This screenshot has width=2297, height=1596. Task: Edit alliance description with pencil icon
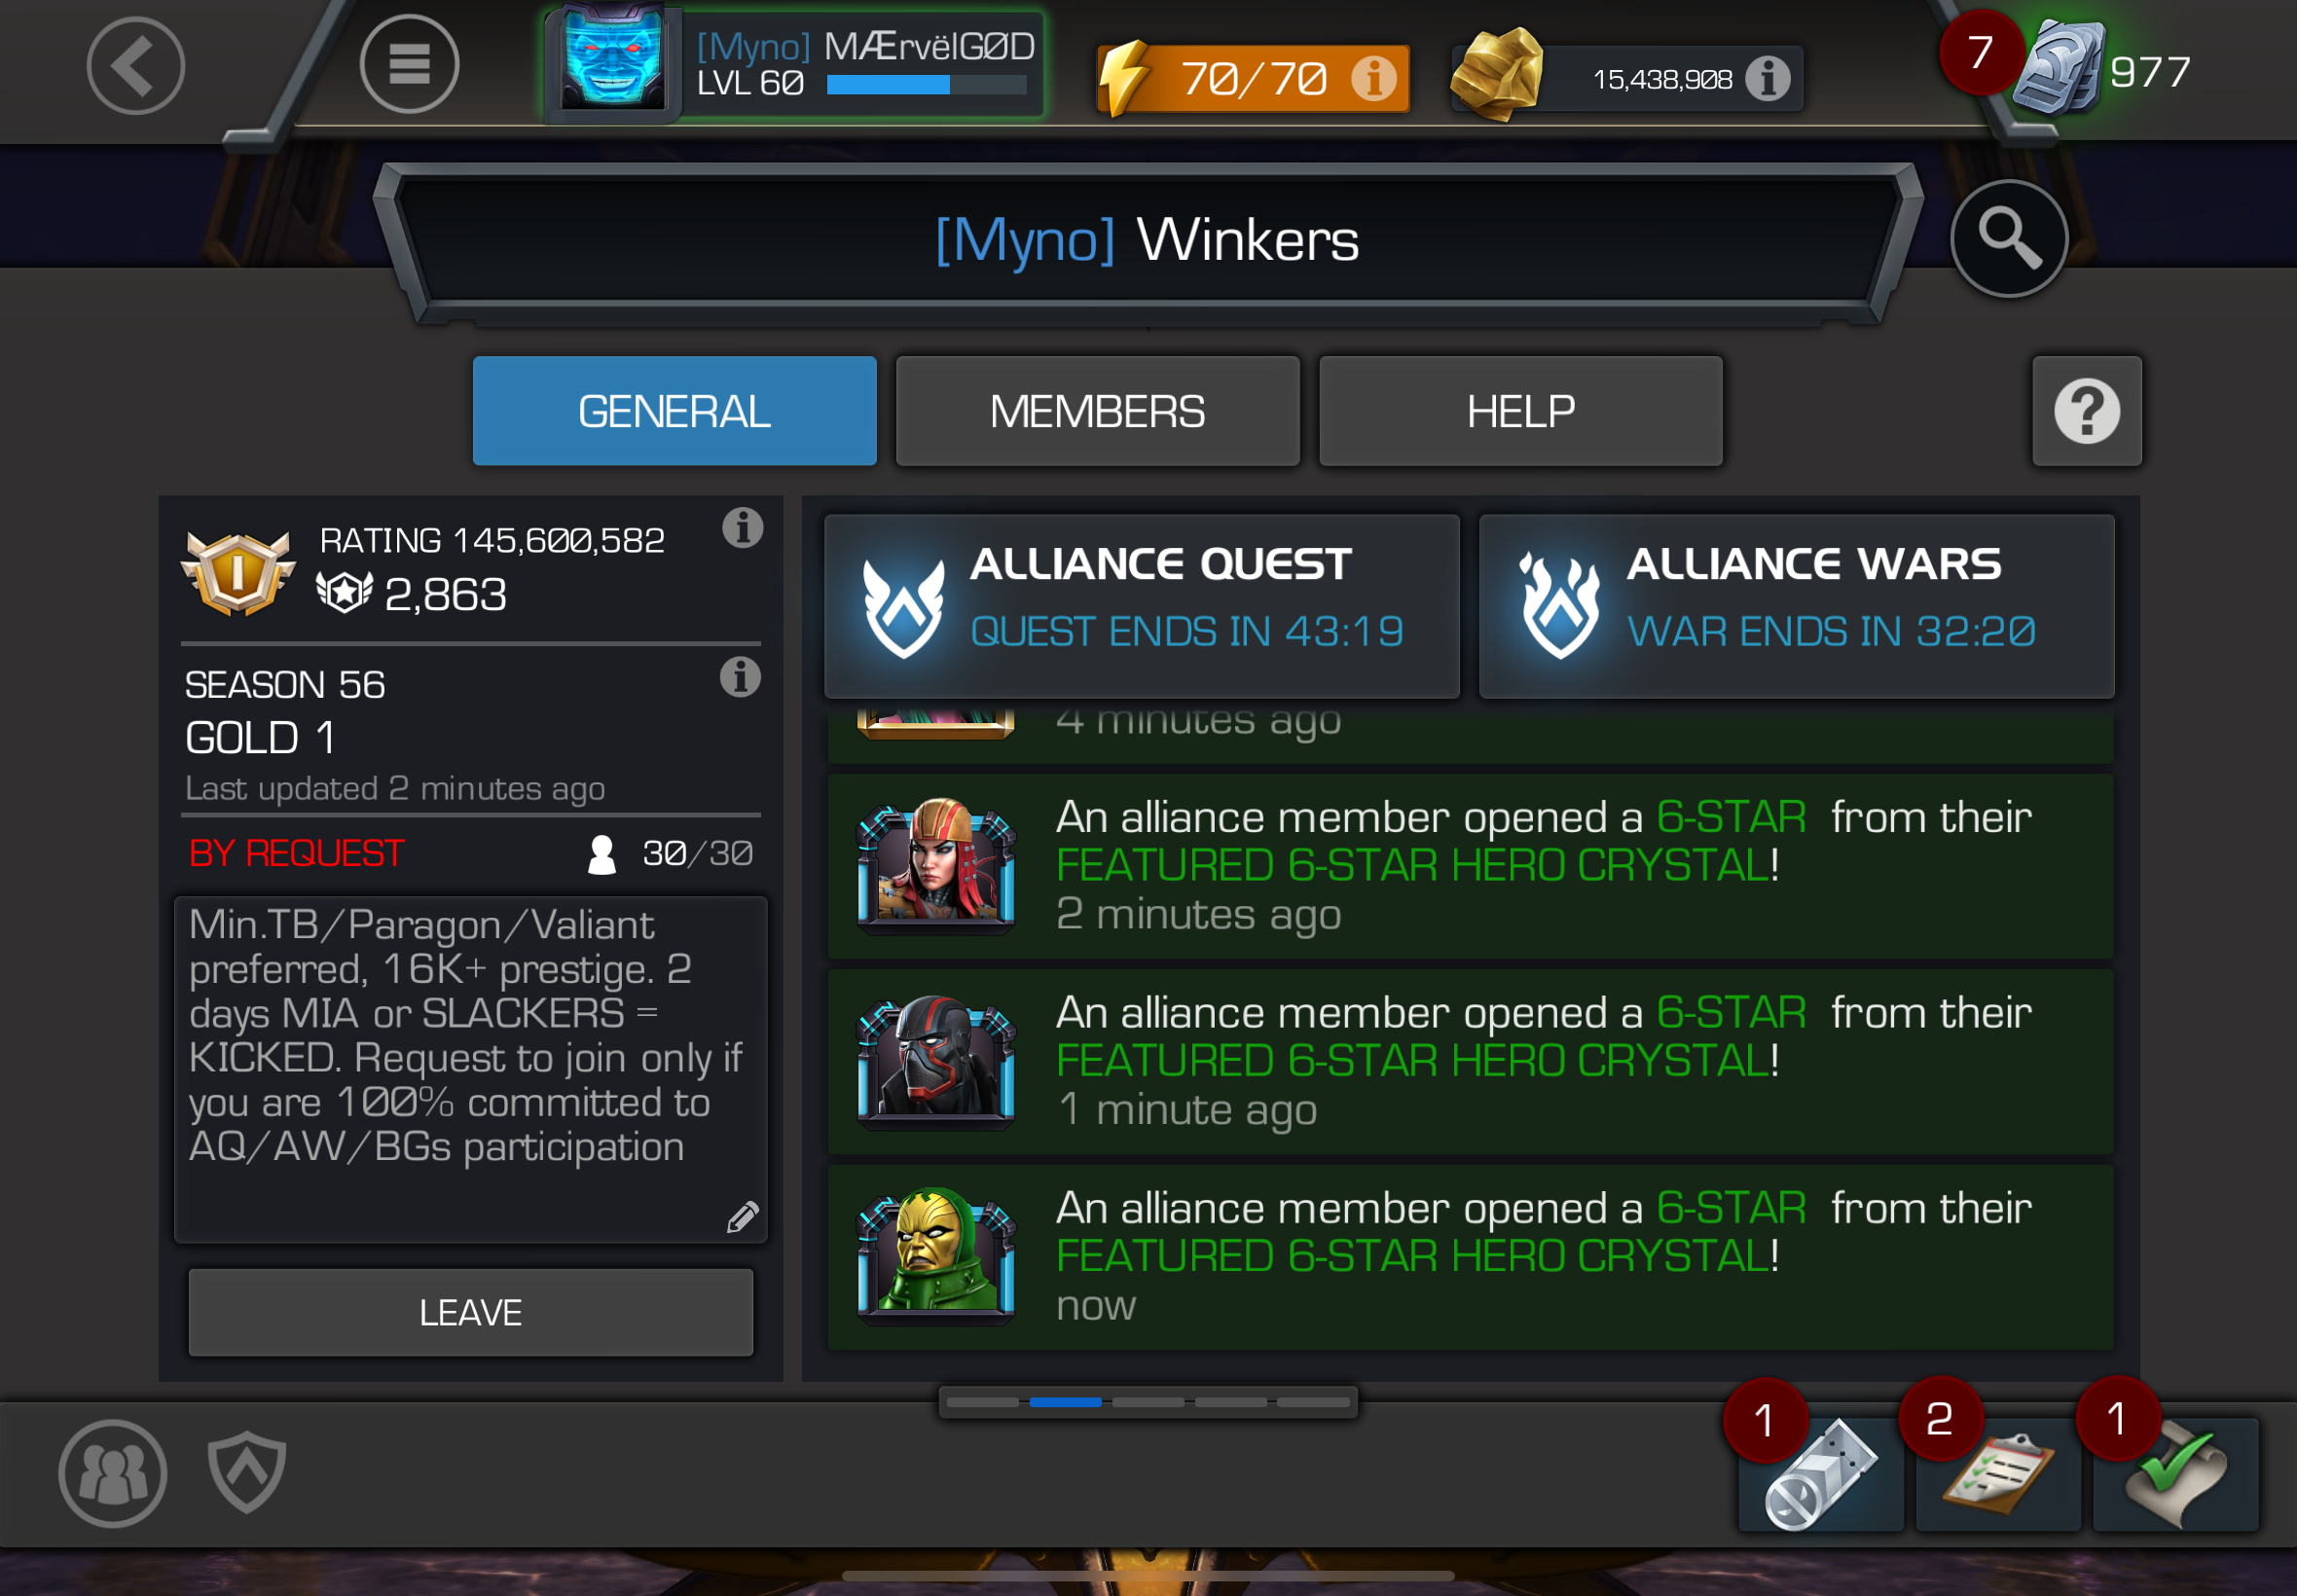pos(743,1217)
